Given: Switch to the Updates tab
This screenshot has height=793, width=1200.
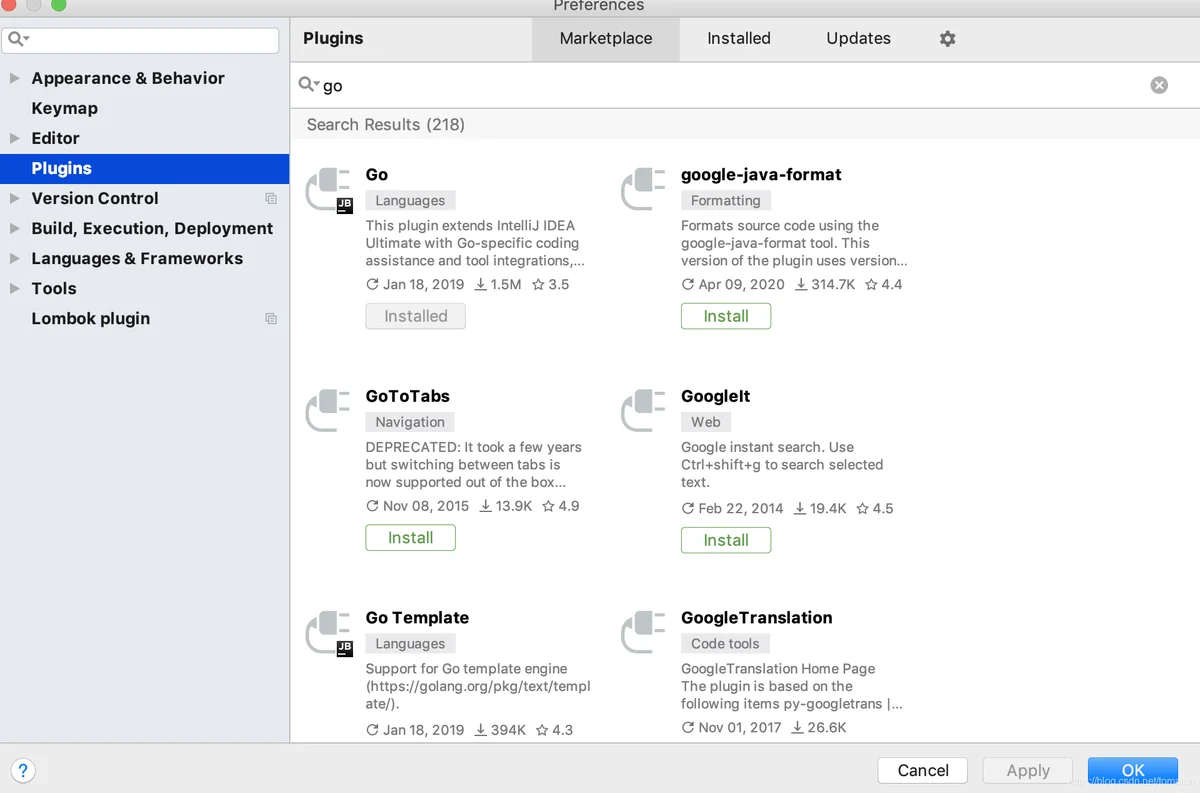Looking at the screenshot, I should click(x=858, y=39).
